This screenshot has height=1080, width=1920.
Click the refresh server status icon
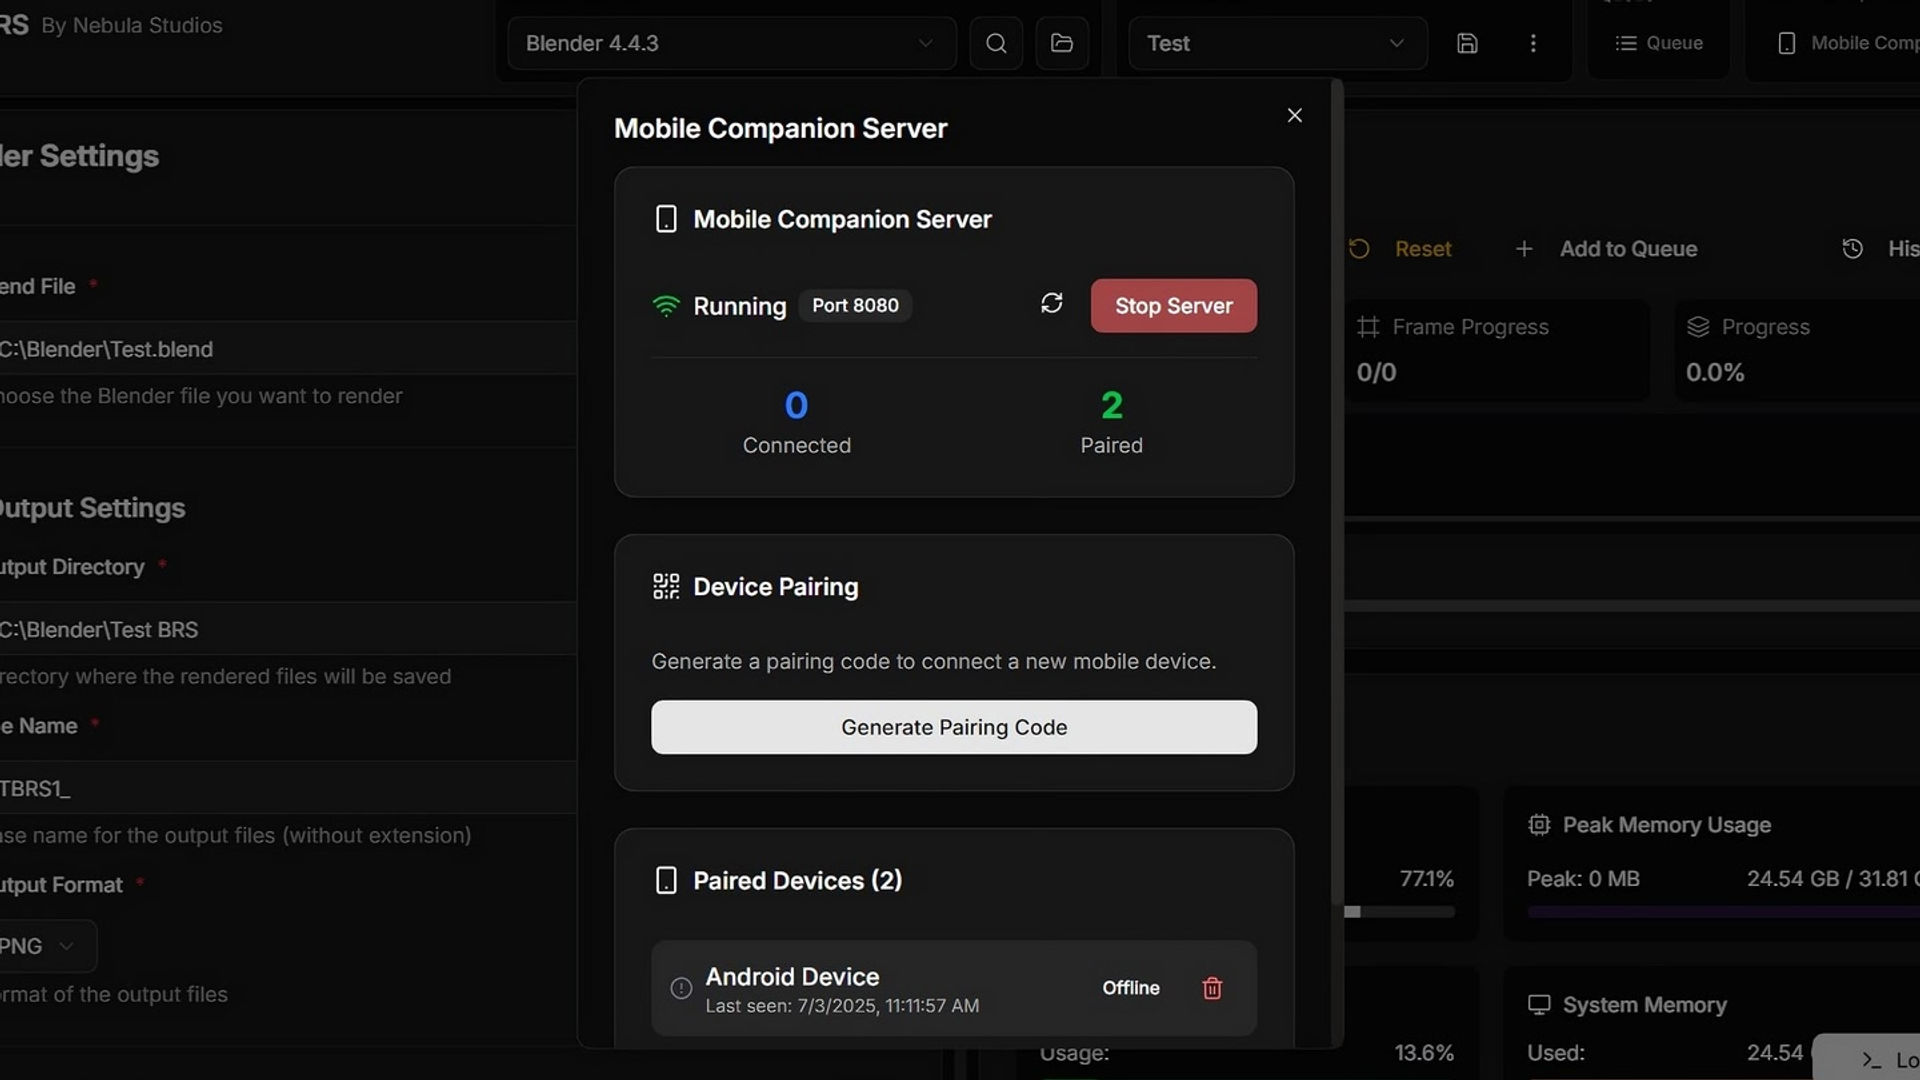pyautogui.click(x=1051, y=304)
